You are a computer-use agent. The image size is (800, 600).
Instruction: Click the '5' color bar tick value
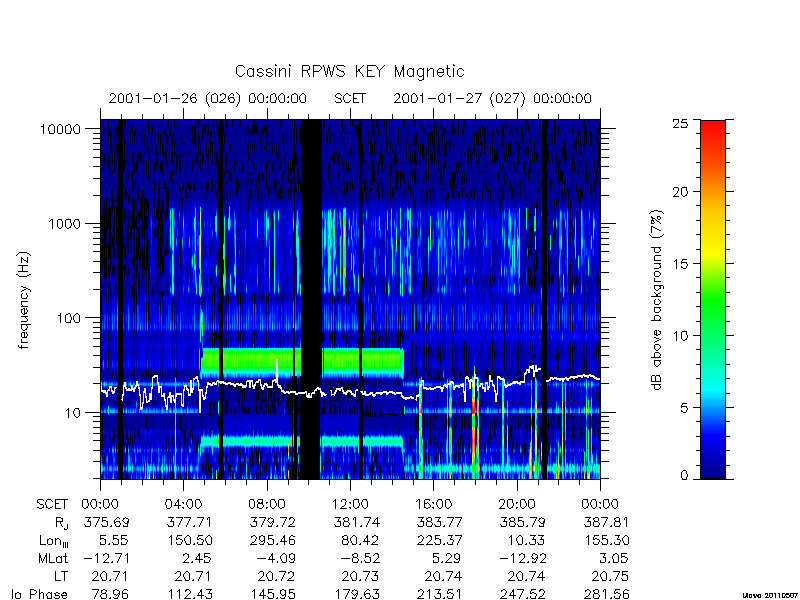pyautogui.click(x=684, y=408)
